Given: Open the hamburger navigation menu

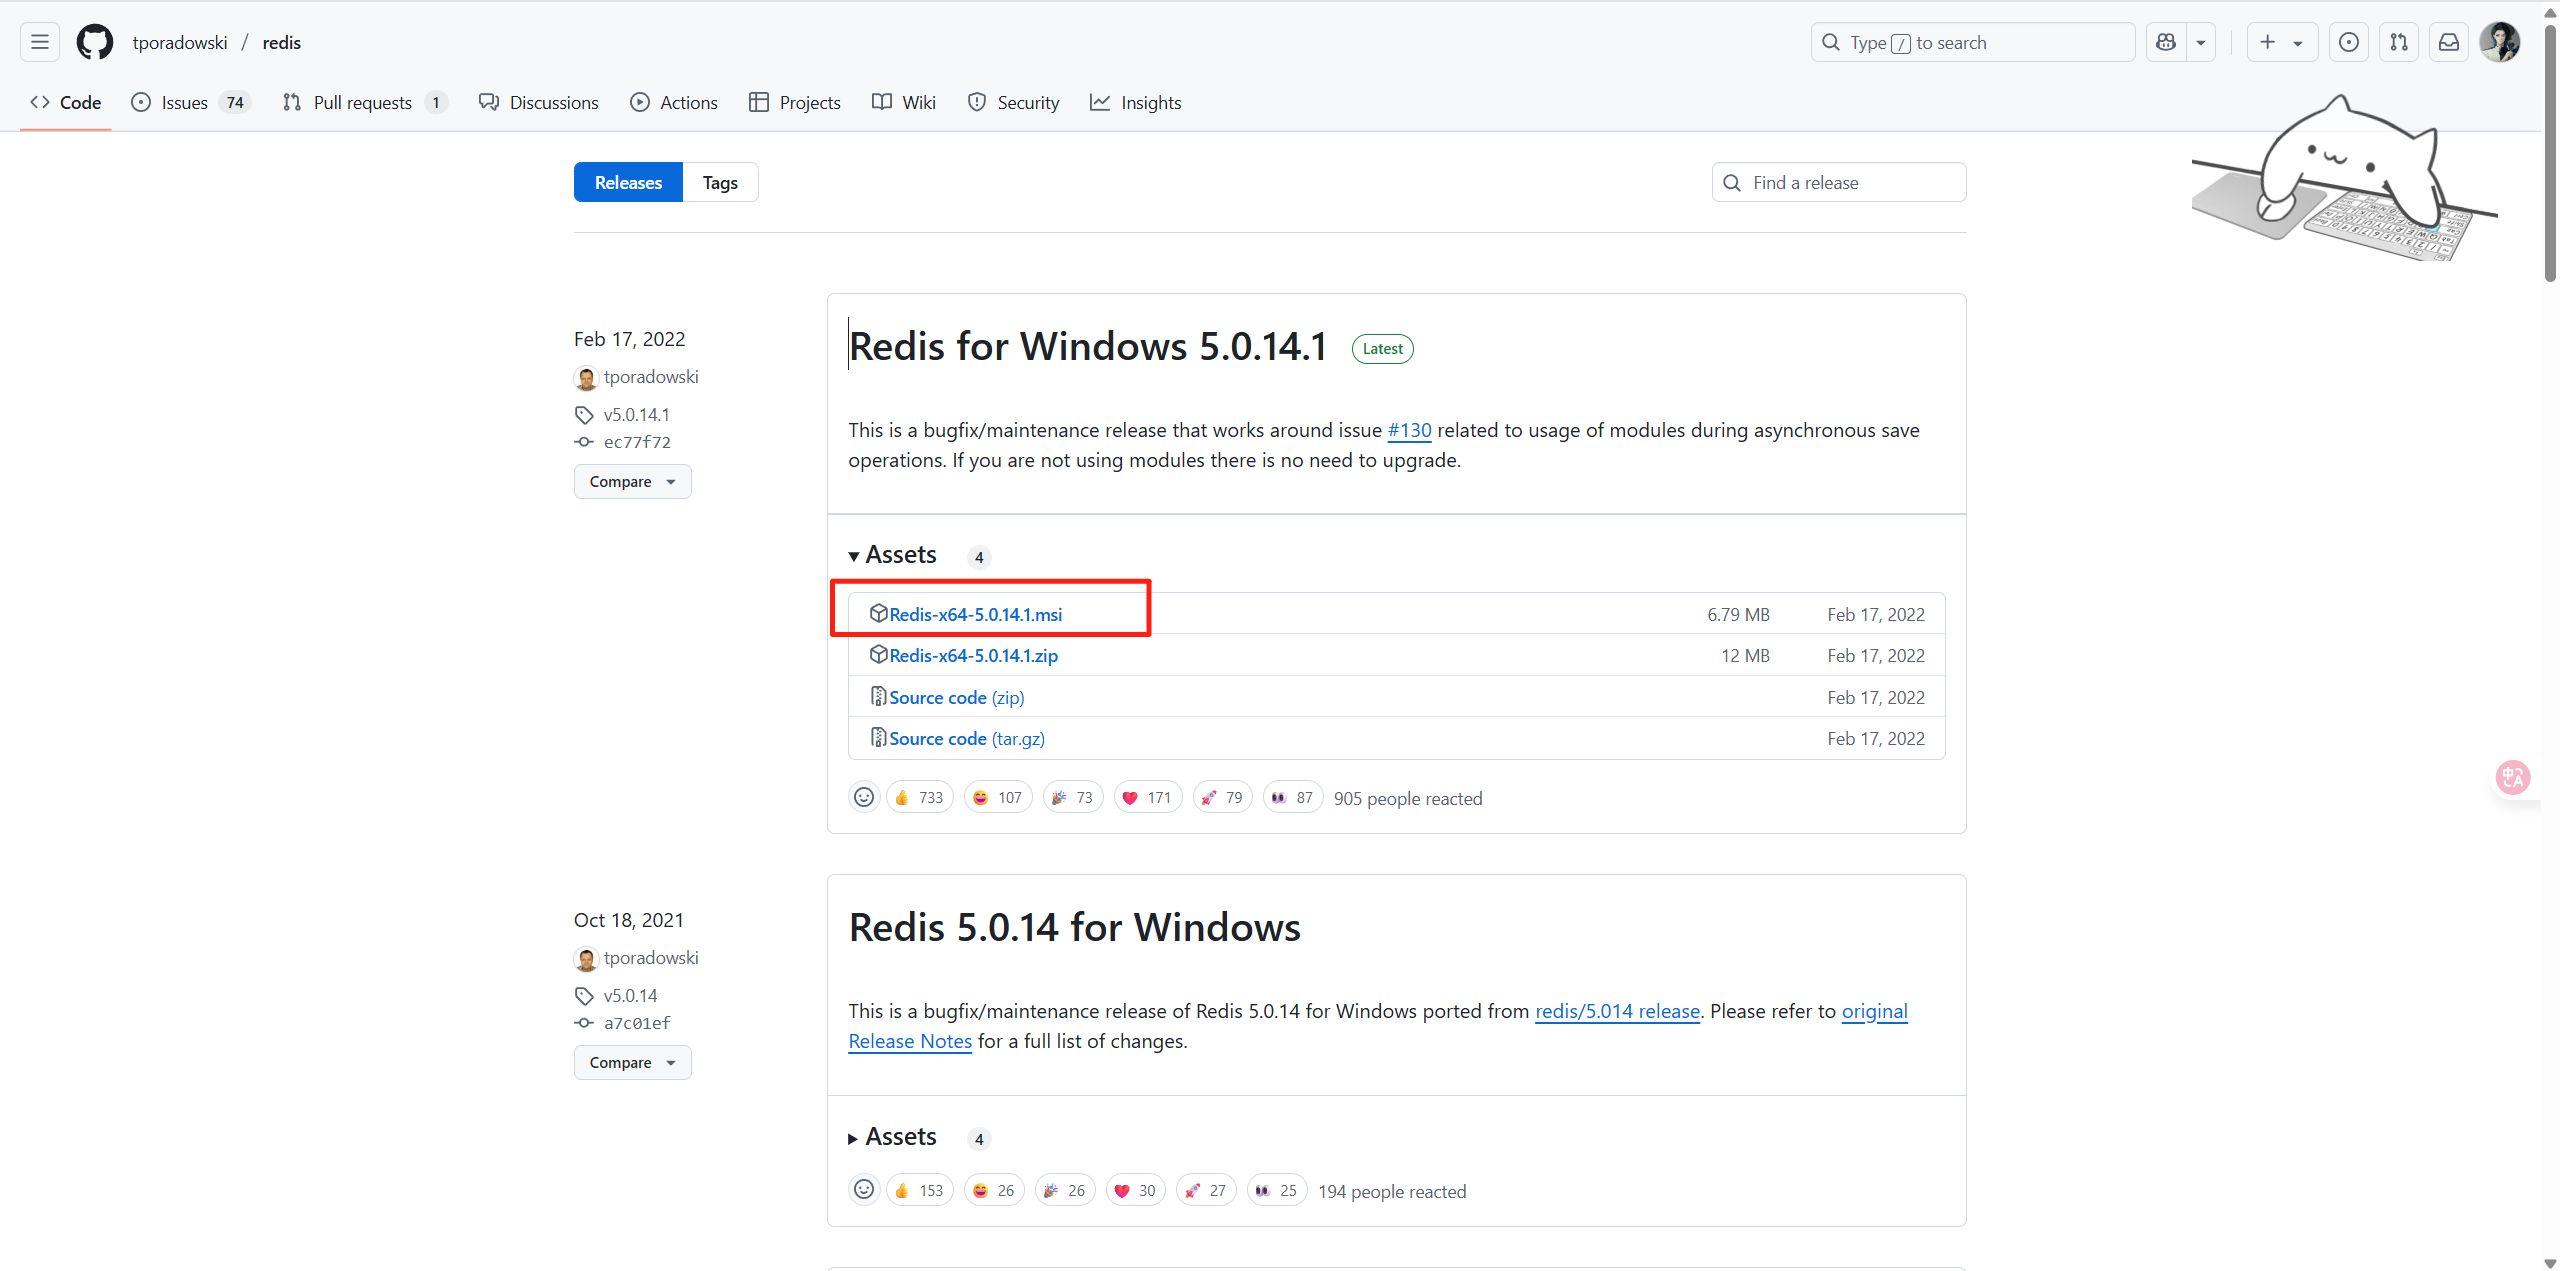Looking at the screenshot, I should point(40,43).
